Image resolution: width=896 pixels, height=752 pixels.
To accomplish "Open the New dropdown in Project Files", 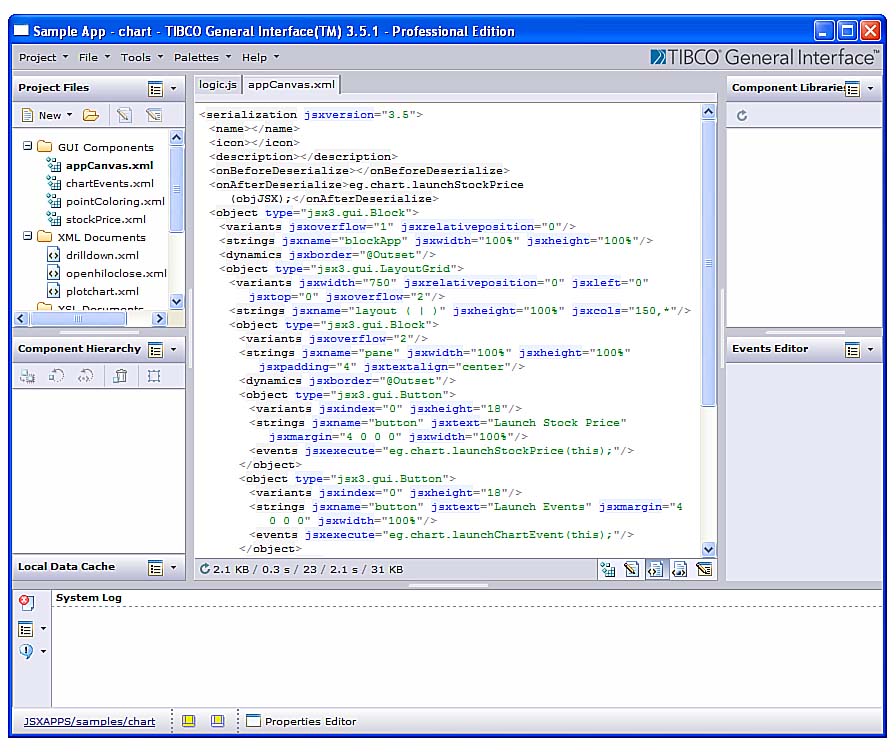I will click(48, 115).
